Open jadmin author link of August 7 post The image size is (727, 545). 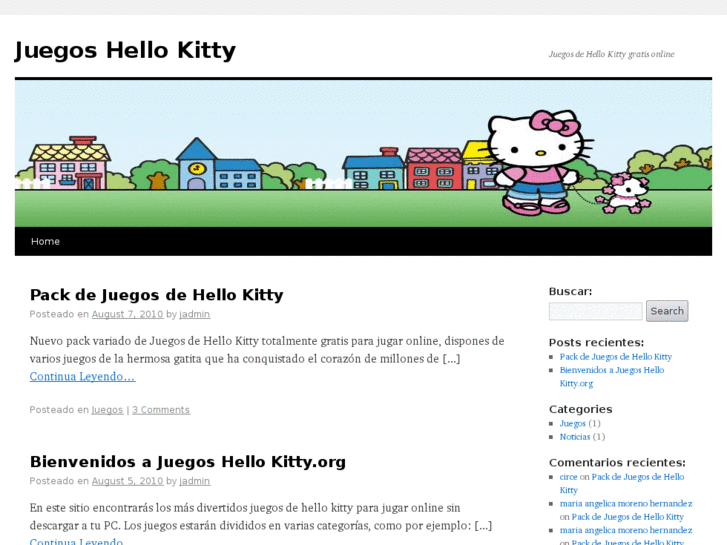(x=195, y=314)
